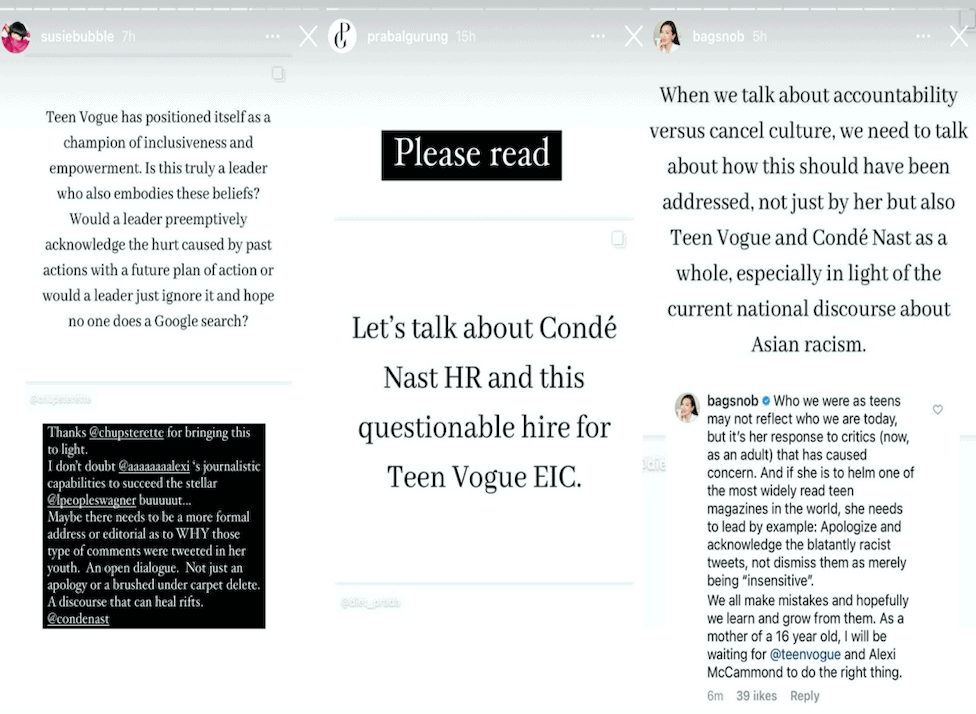
Task: Open more options on bagsnob's story
Action: pos(924,37)
